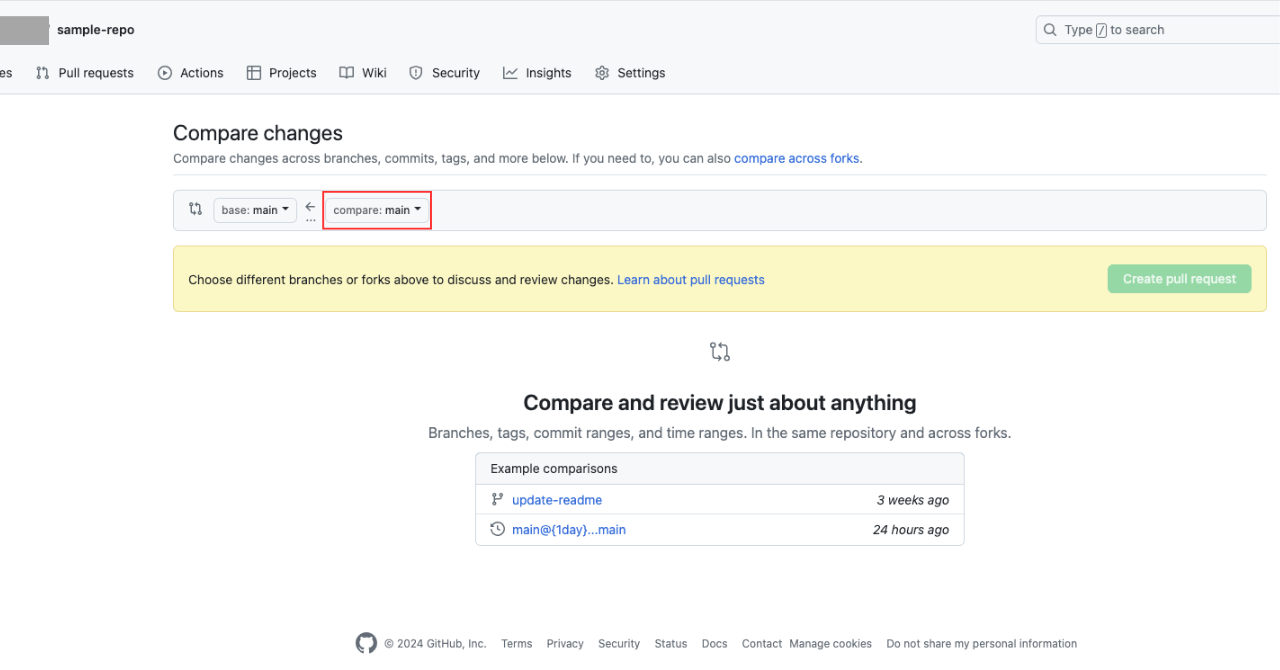The image size is (1280, 670).
Task: Switch to the Projects tab
Action: click(282, 73)
